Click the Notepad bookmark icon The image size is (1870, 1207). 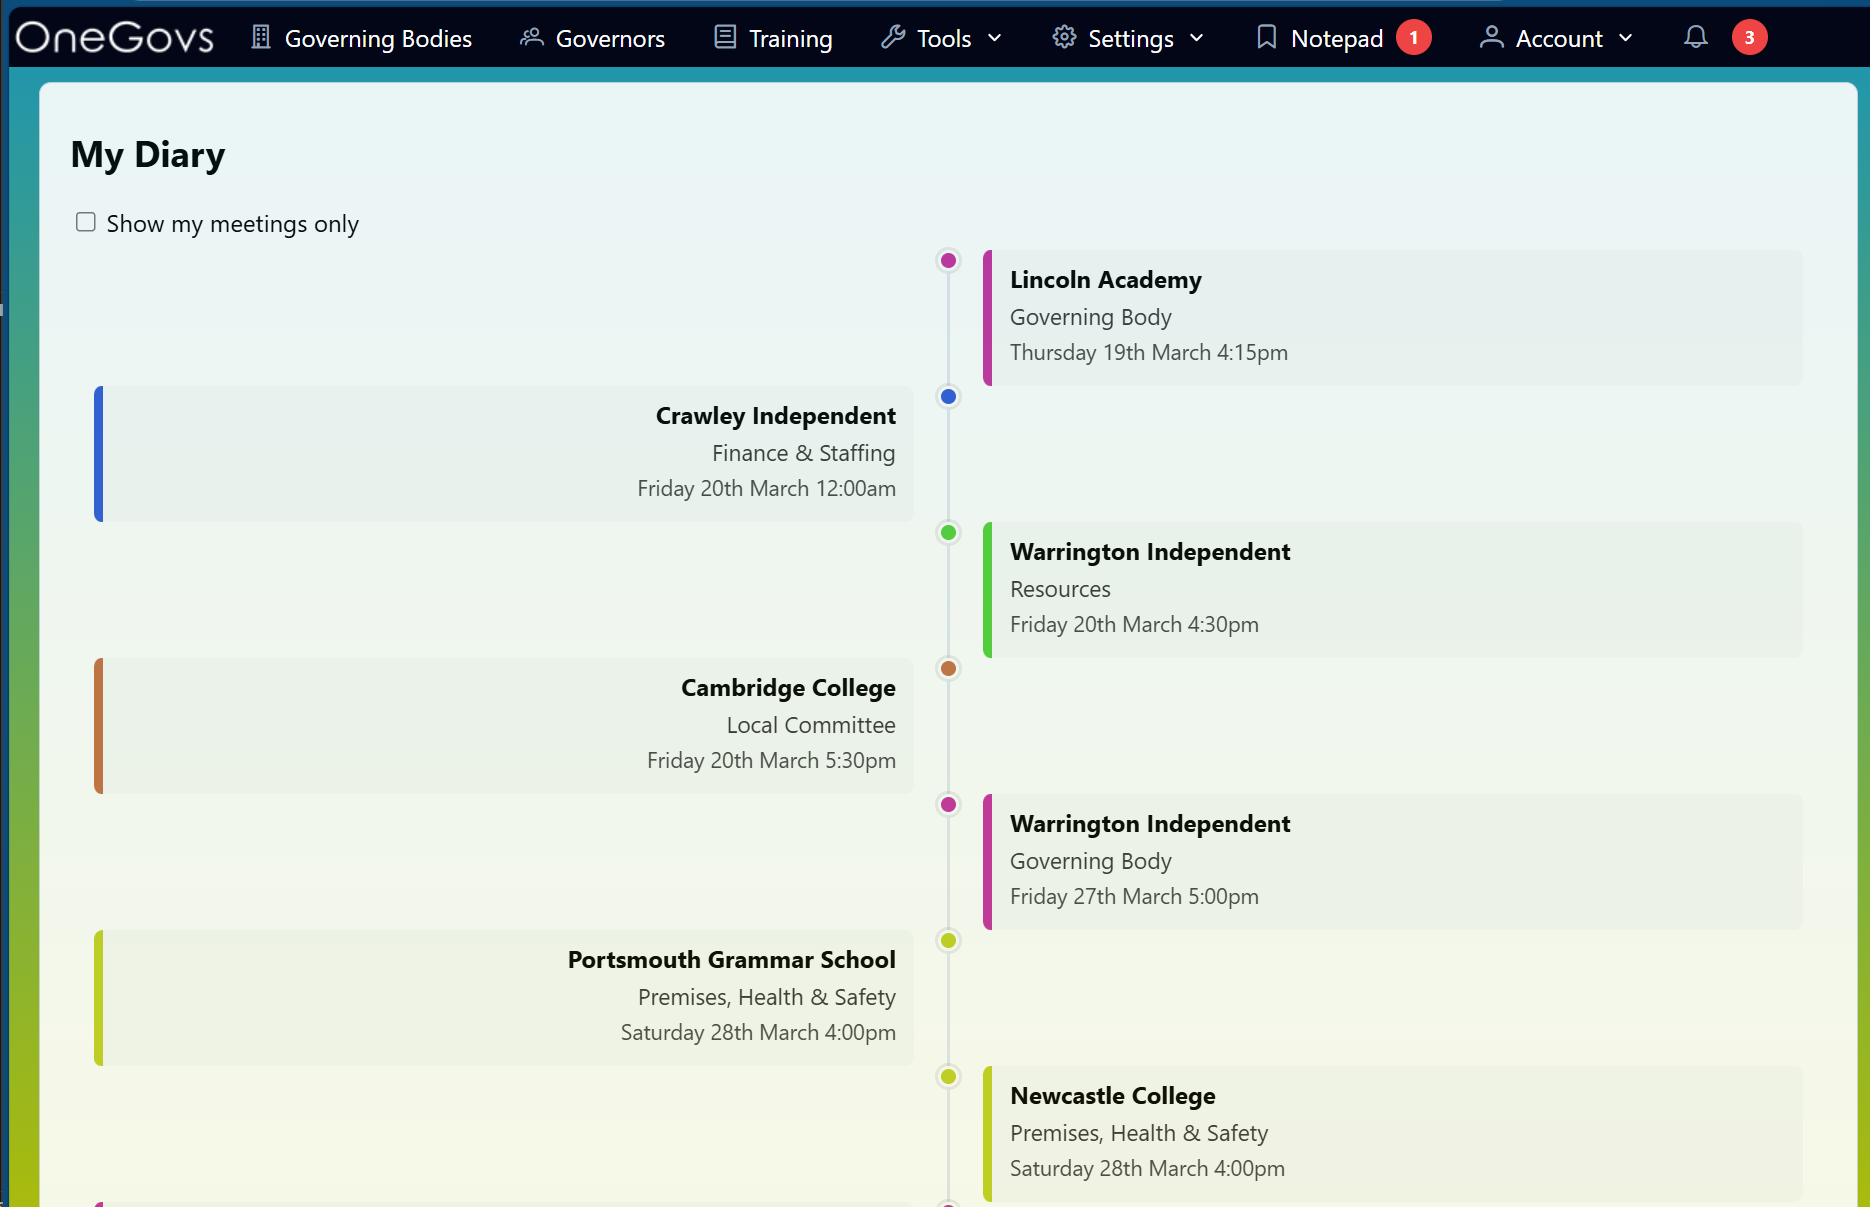(x=1266, y=37)
